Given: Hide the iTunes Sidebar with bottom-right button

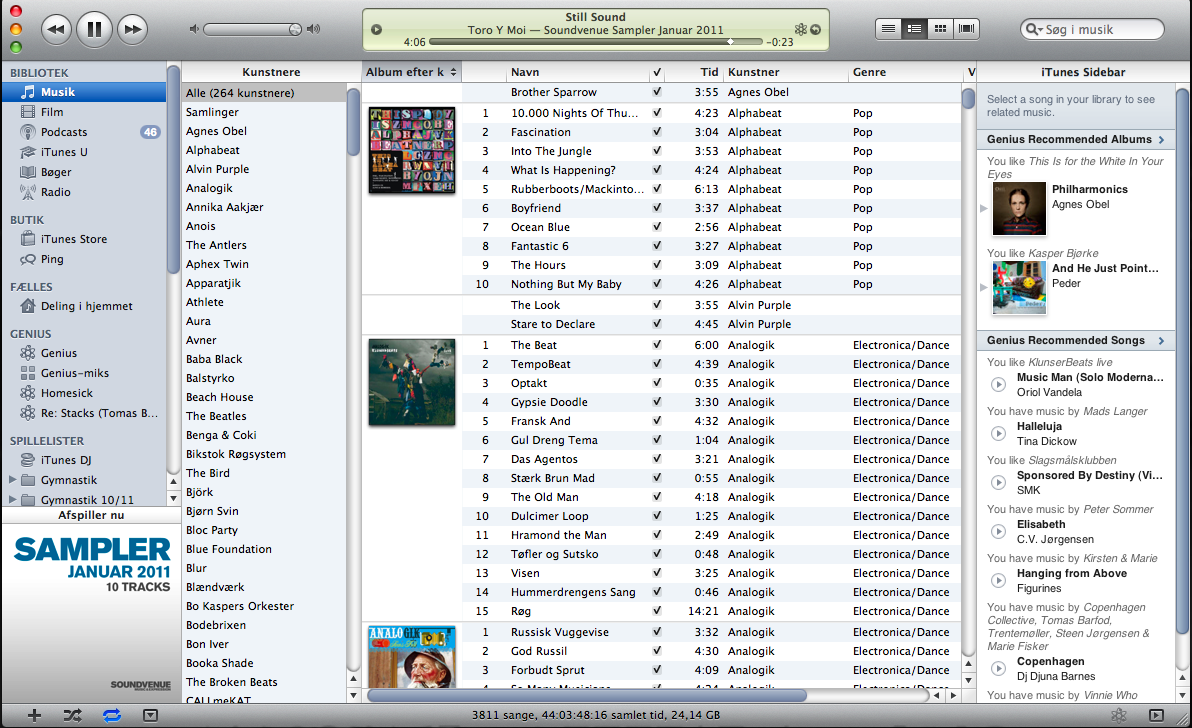Looking at the screenshot, I should click(x=1156, y=715).
